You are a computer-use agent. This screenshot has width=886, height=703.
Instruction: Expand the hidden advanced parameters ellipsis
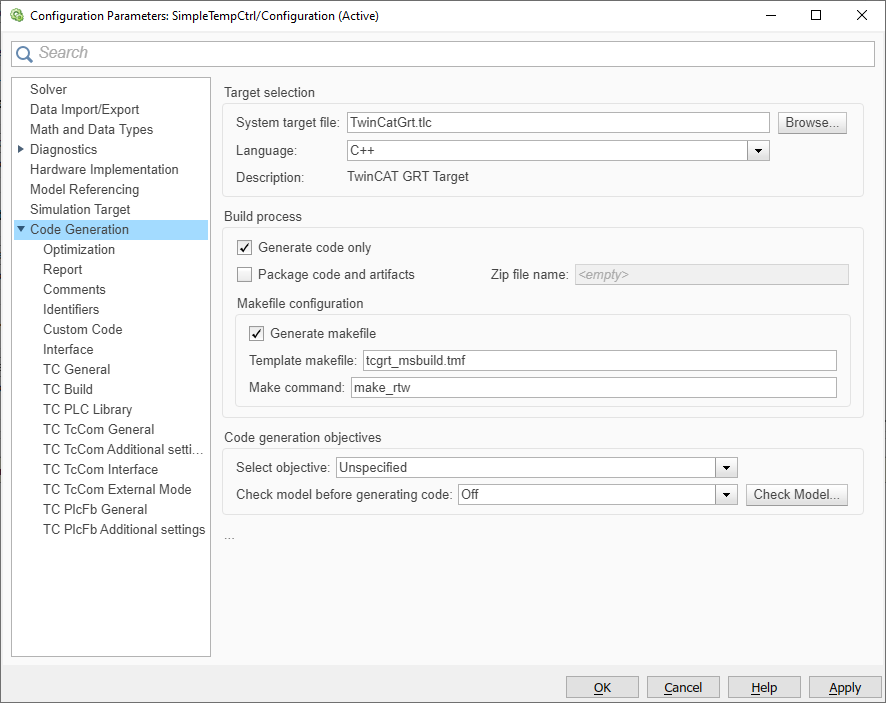(x=229, y=537)
